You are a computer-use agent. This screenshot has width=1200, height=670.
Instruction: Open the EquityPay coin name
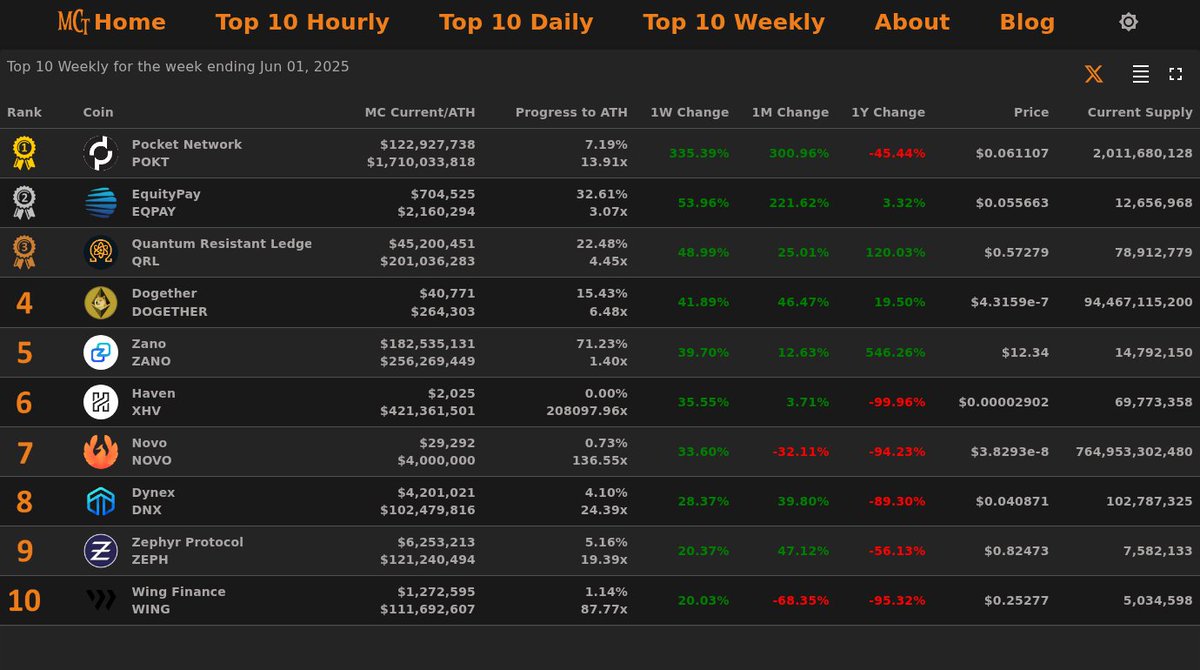166,194
